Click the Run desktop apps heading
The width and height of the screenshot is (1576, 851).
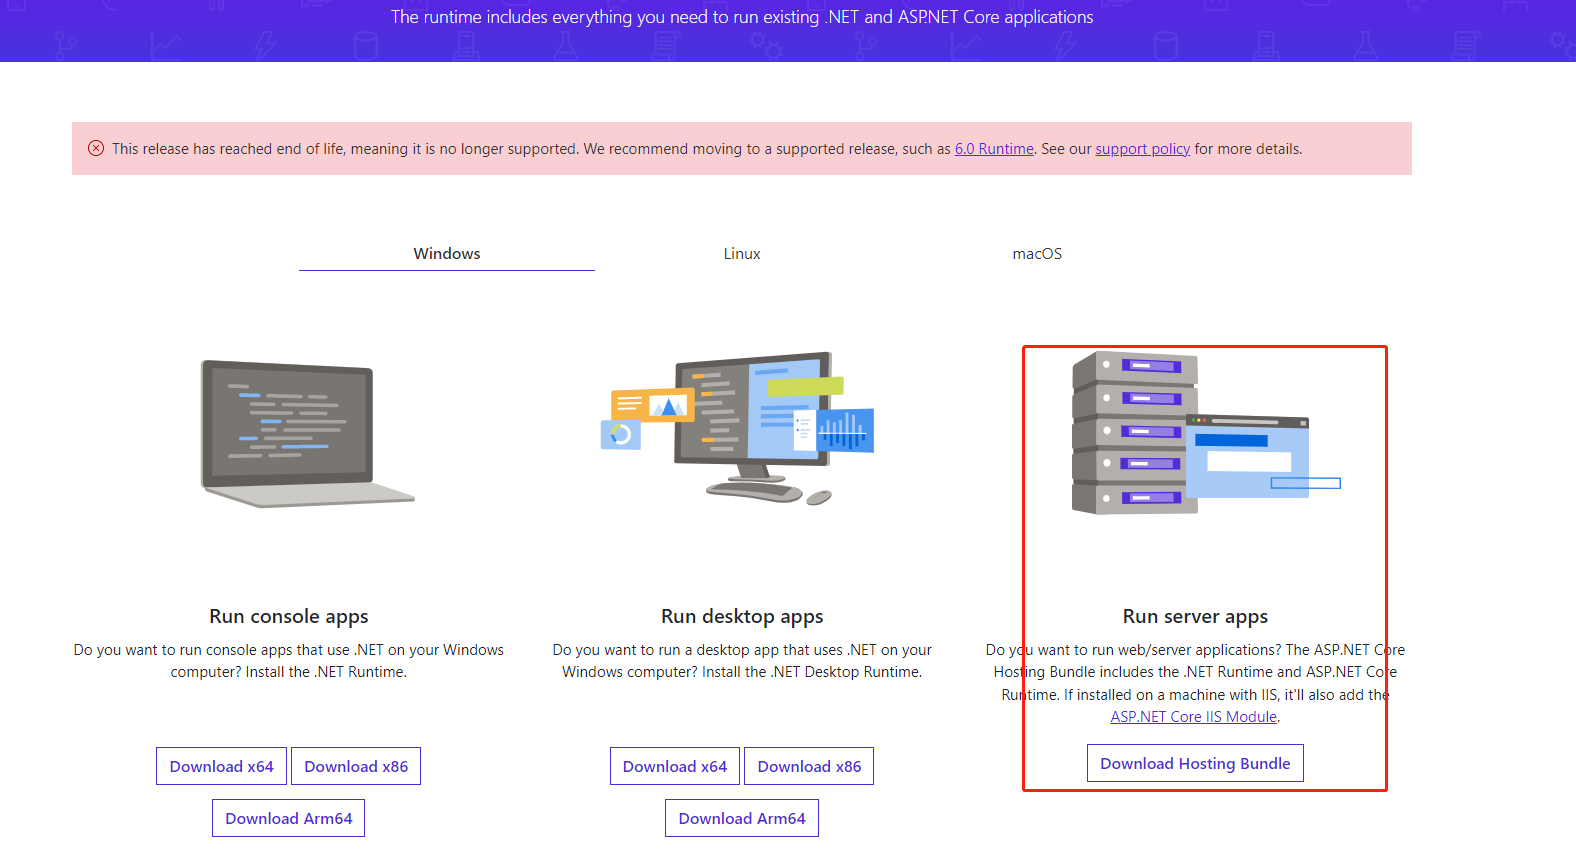[742, 616]
